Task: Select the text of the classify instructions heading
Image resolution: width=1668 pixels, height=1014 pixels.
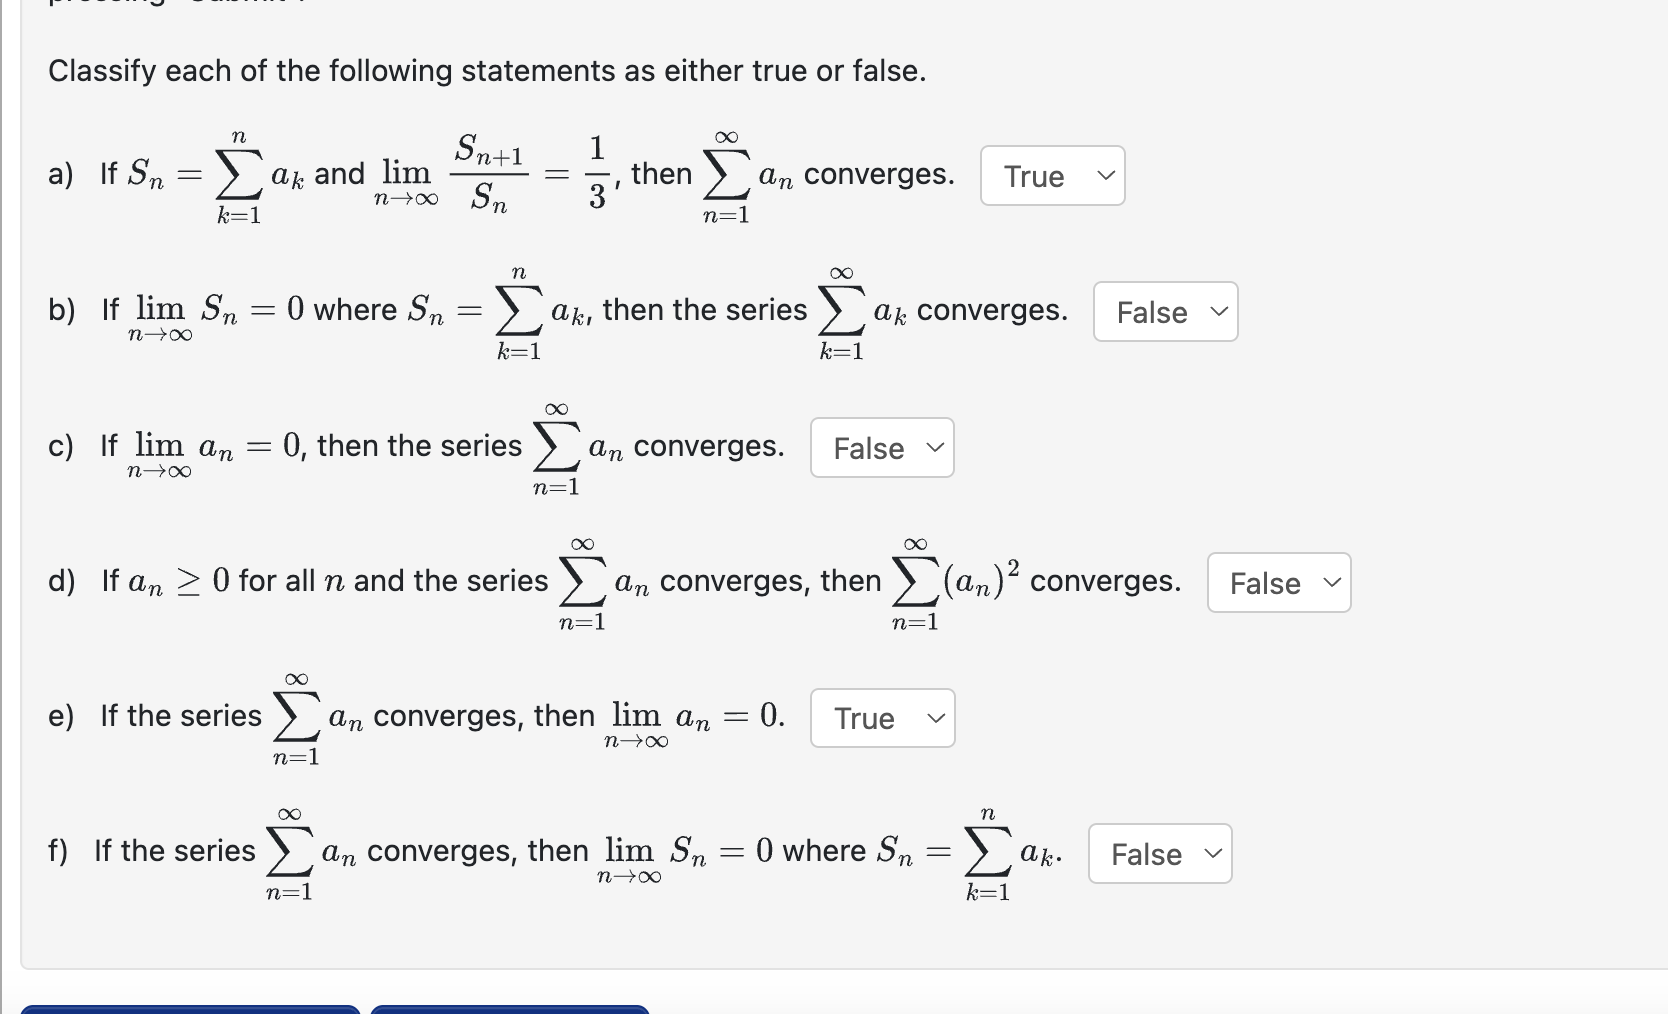Action: [488, 70]
